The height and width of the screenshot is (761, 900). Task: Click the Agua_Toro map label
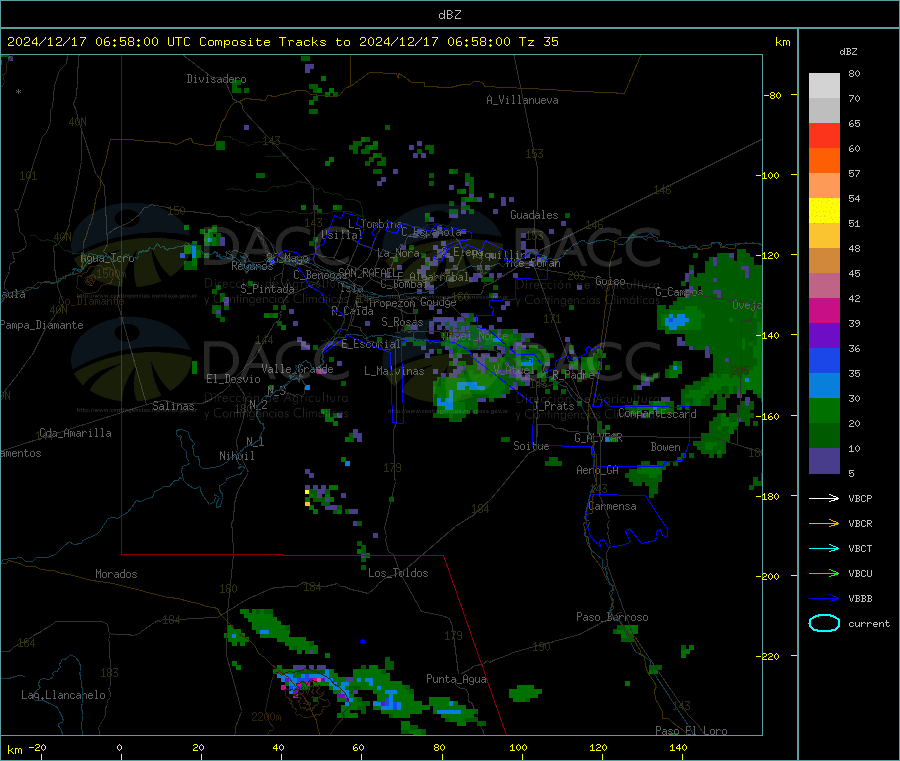coord(107,258)
